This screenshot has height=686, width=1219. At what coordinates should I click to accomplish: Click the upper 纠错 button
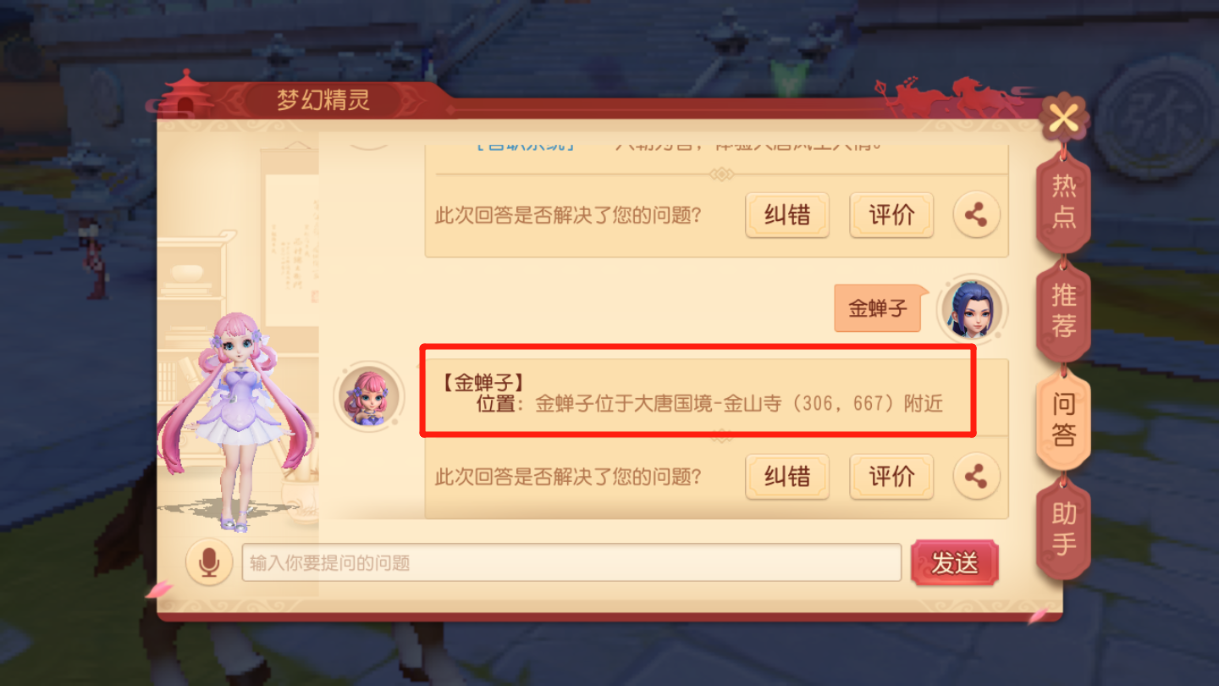click(788, 215)
